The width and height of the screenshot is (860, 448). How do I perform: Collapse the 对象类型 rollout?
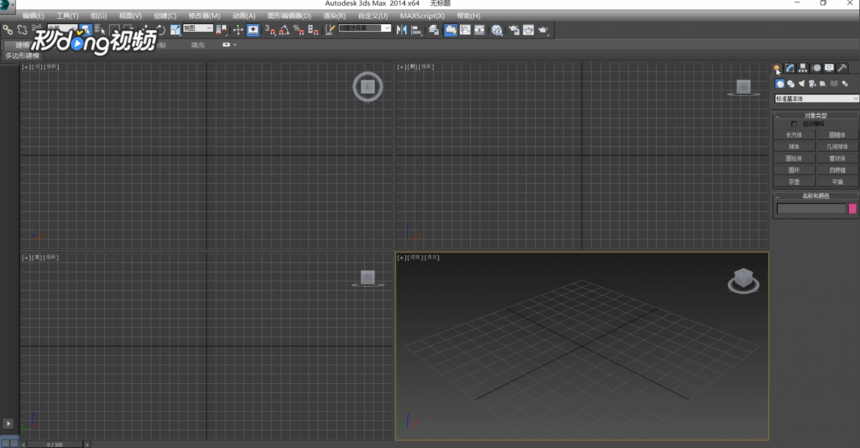(x=816, y=116)
